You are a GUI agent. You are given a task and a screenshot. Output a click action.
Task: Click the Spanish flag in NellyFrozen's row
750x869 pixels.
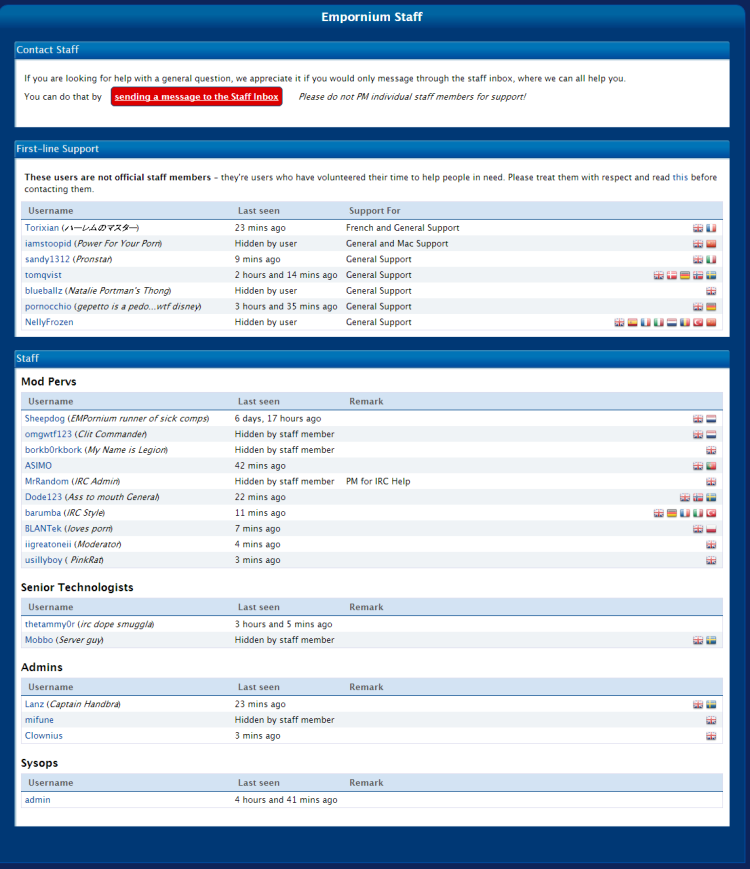[x=632, y=322]
